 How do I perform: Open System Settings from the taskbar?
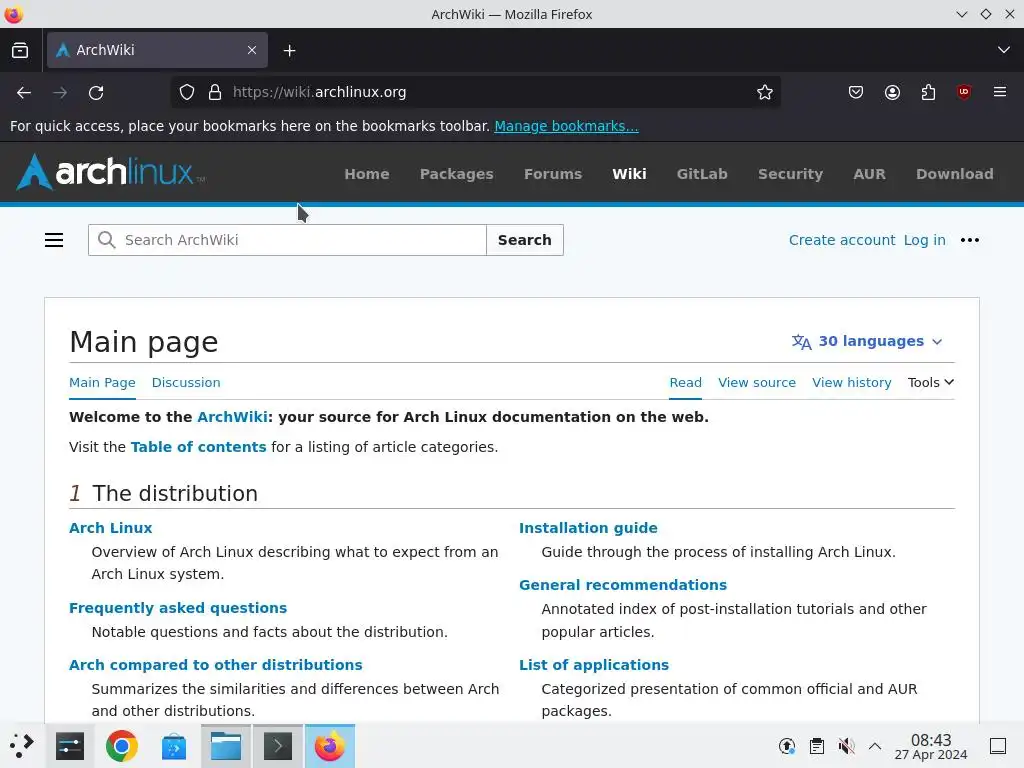[70, 746]
